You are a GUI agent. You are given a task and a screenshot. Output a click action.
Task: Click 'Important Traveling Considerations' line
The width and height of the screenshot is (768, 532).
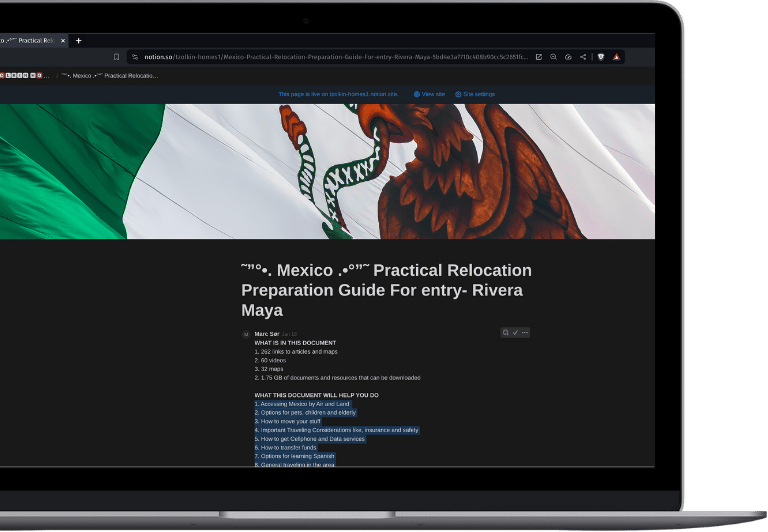(336, 430)
